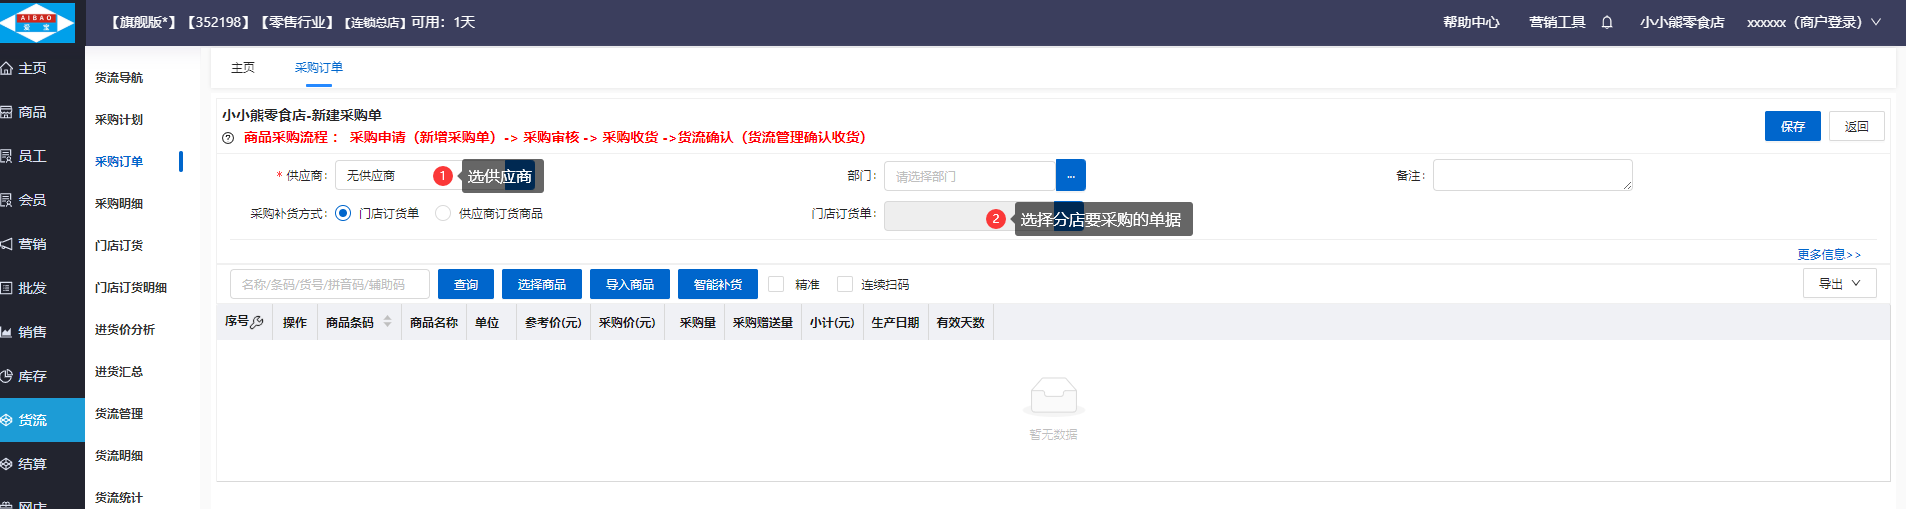Switch to the 主页 tab
This screenshot has height=509, width=1906.
click(x=243, y=67)
